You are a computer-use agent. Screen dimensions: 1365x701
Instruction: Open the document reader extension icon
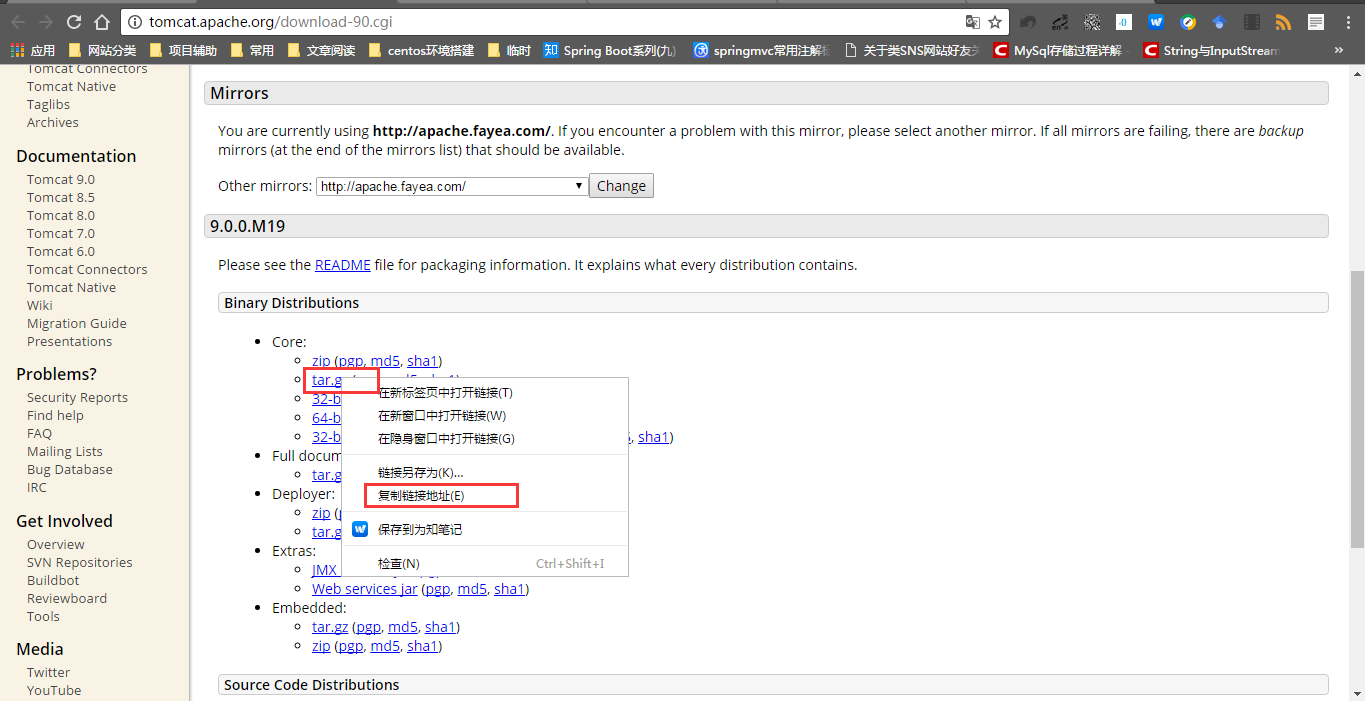pos(1315,21)
